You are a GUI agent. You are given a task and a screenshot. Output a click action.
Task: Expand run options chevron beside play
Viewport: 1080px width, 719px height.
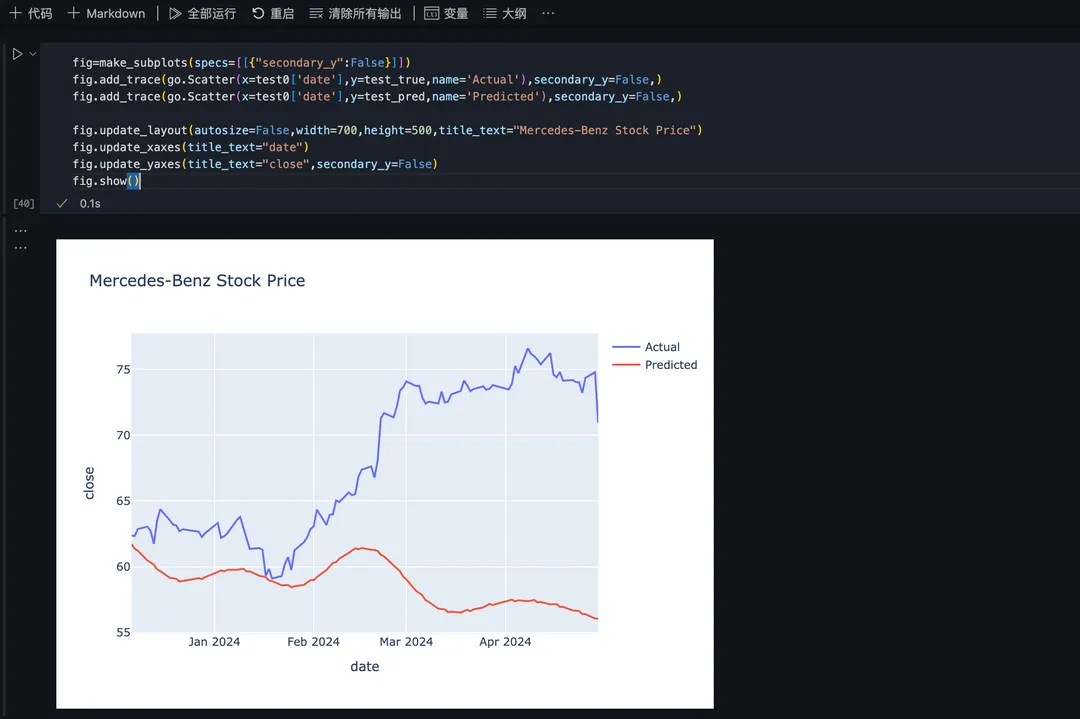tap(32, 54)
